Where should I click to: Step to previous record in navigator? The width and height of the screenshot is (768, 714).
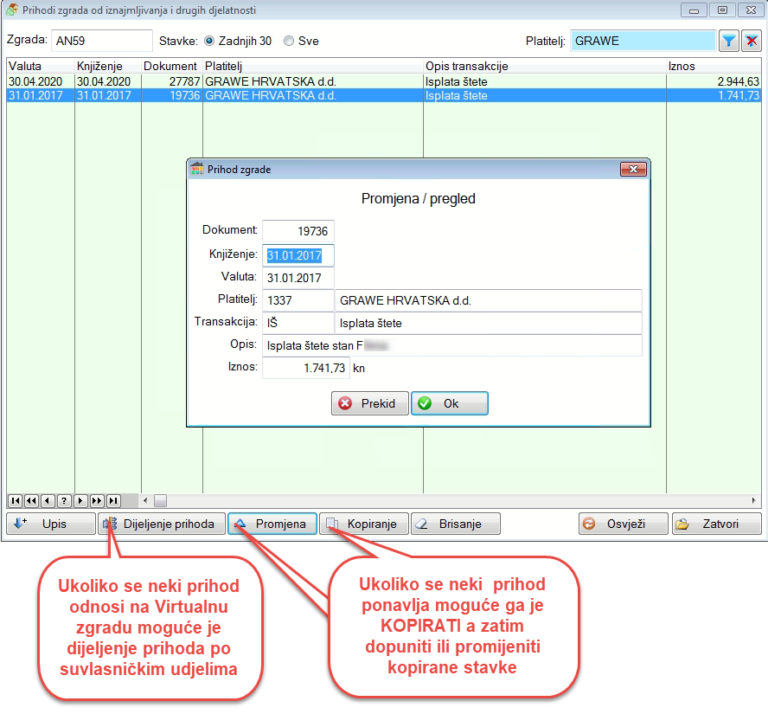(48, 500)
